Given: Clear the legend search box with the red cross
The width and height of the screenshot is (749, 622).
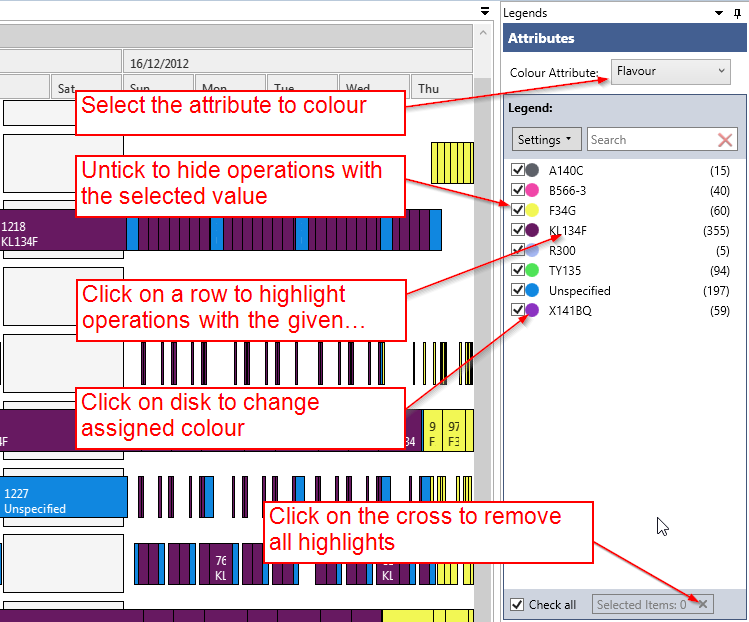Looking at the screenshot, I should click(725, 140).
